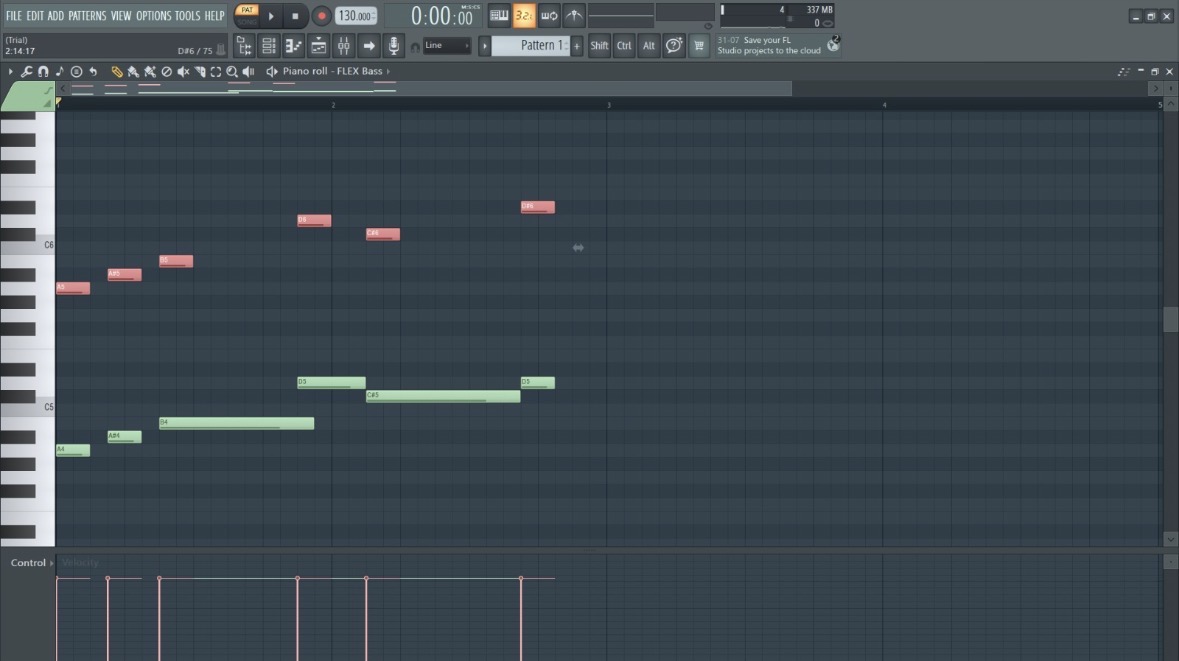Open the Pattern 1 selector dropdown
The height and width of the screenshot is (661, 1179).
point(537,46)
